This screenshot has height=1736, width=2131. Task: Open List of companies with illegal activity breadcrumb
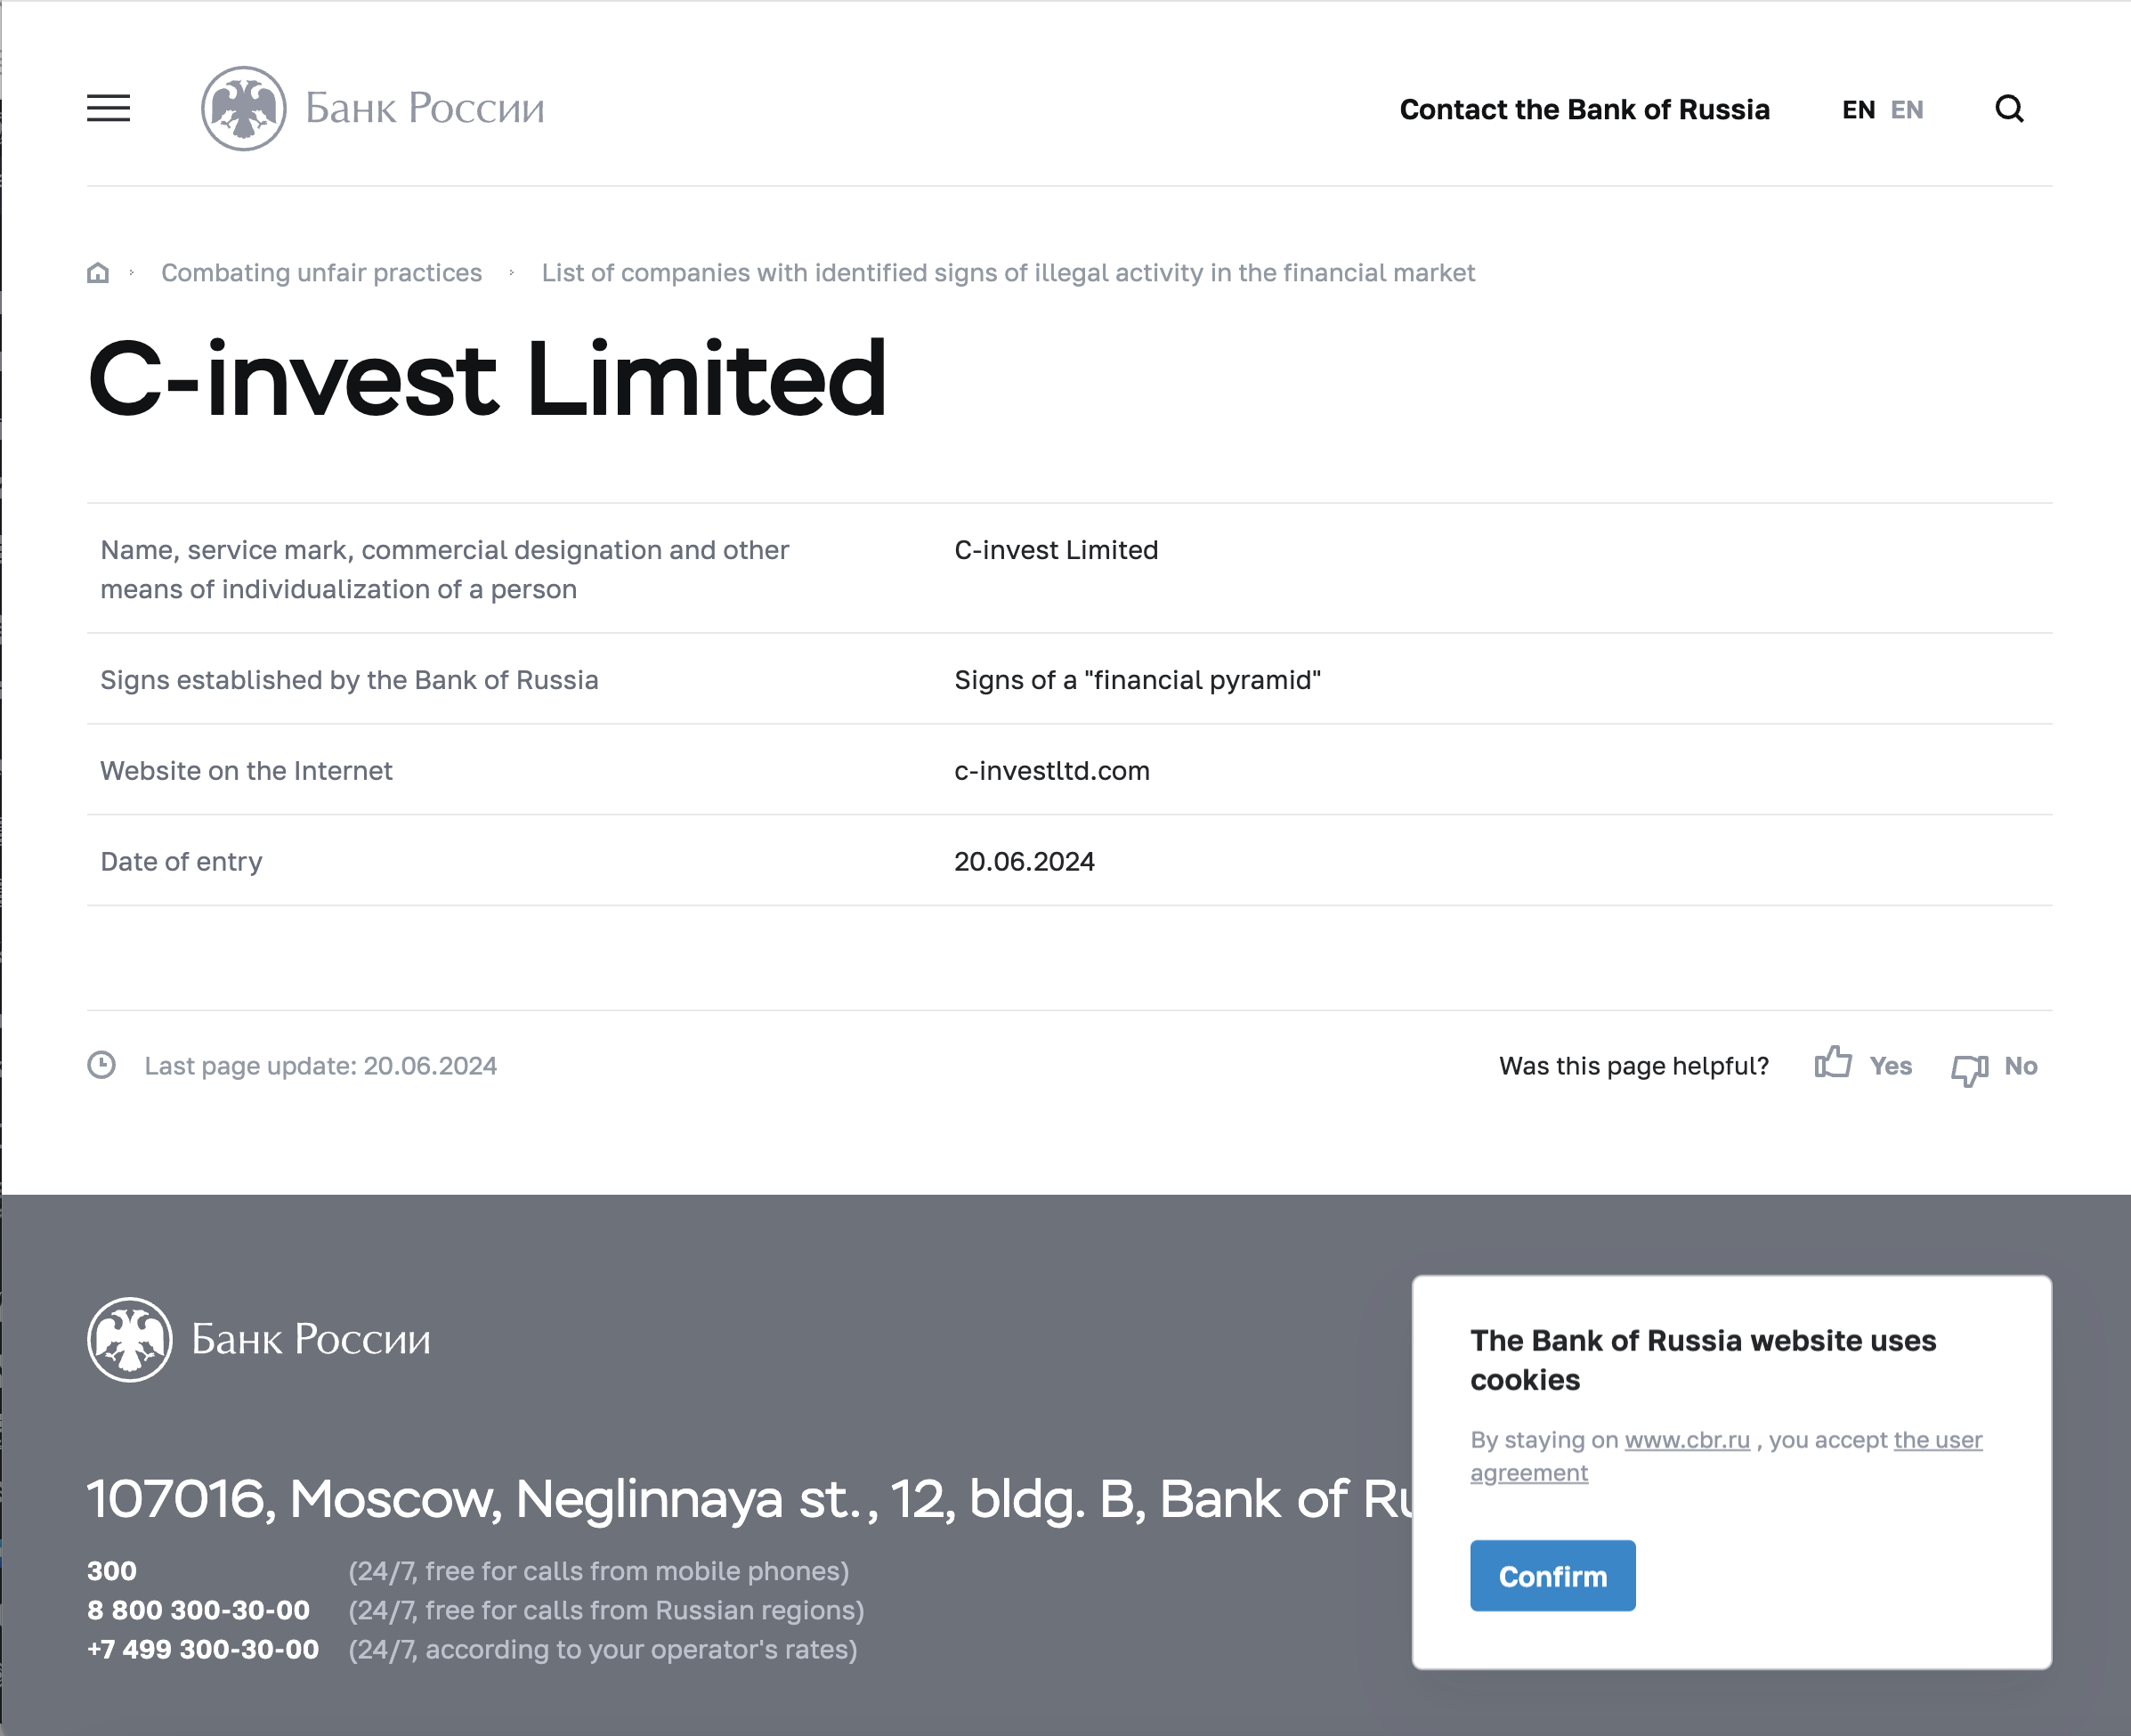(x=1008, y=272)
